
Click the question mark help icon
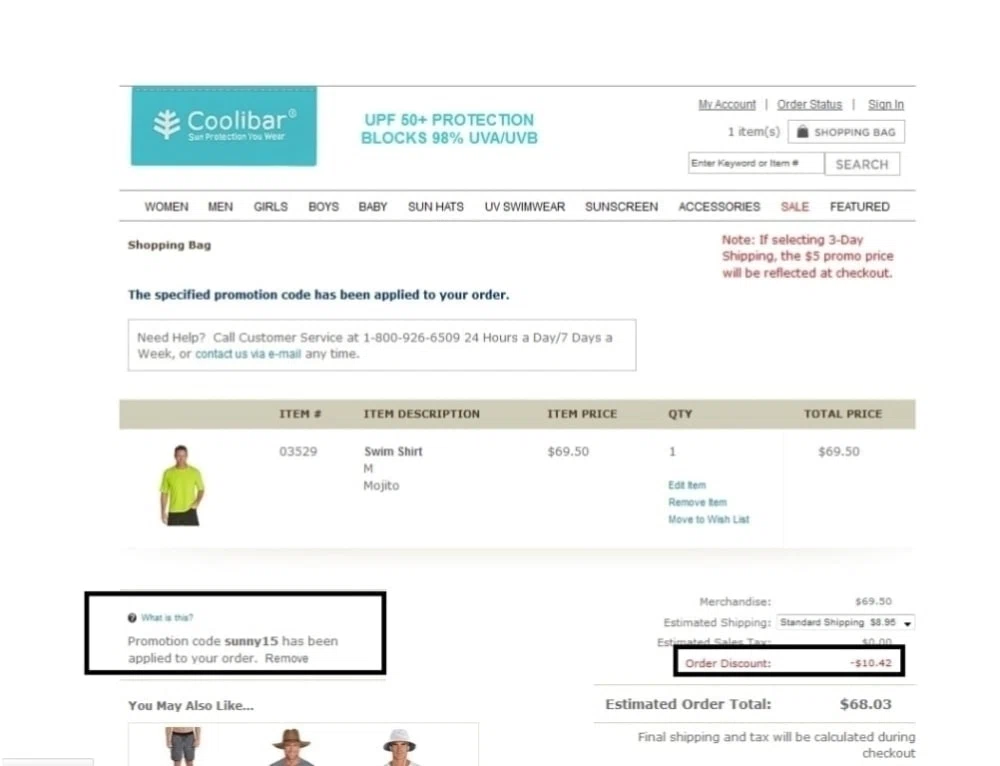coord(132,617)
